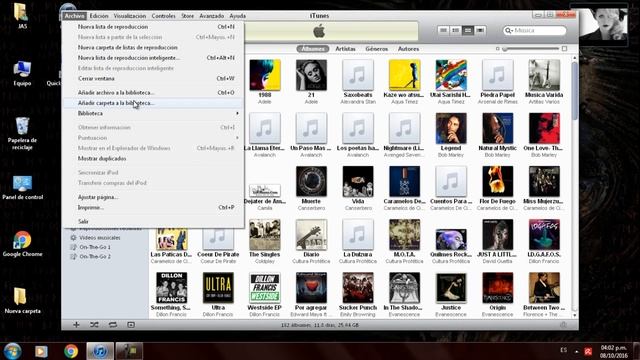Select the Flor De Fuego album

(x=498, y=182)
